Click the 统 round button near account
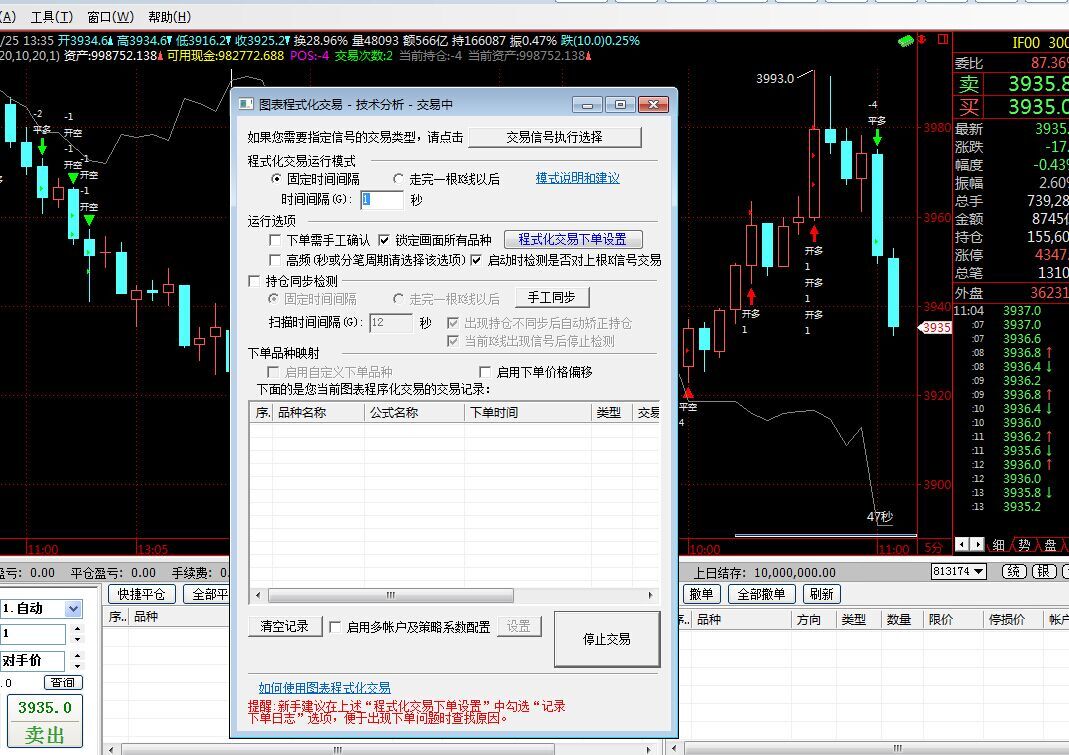The width and height of the screenshot is (1069, 755). 1014,571
